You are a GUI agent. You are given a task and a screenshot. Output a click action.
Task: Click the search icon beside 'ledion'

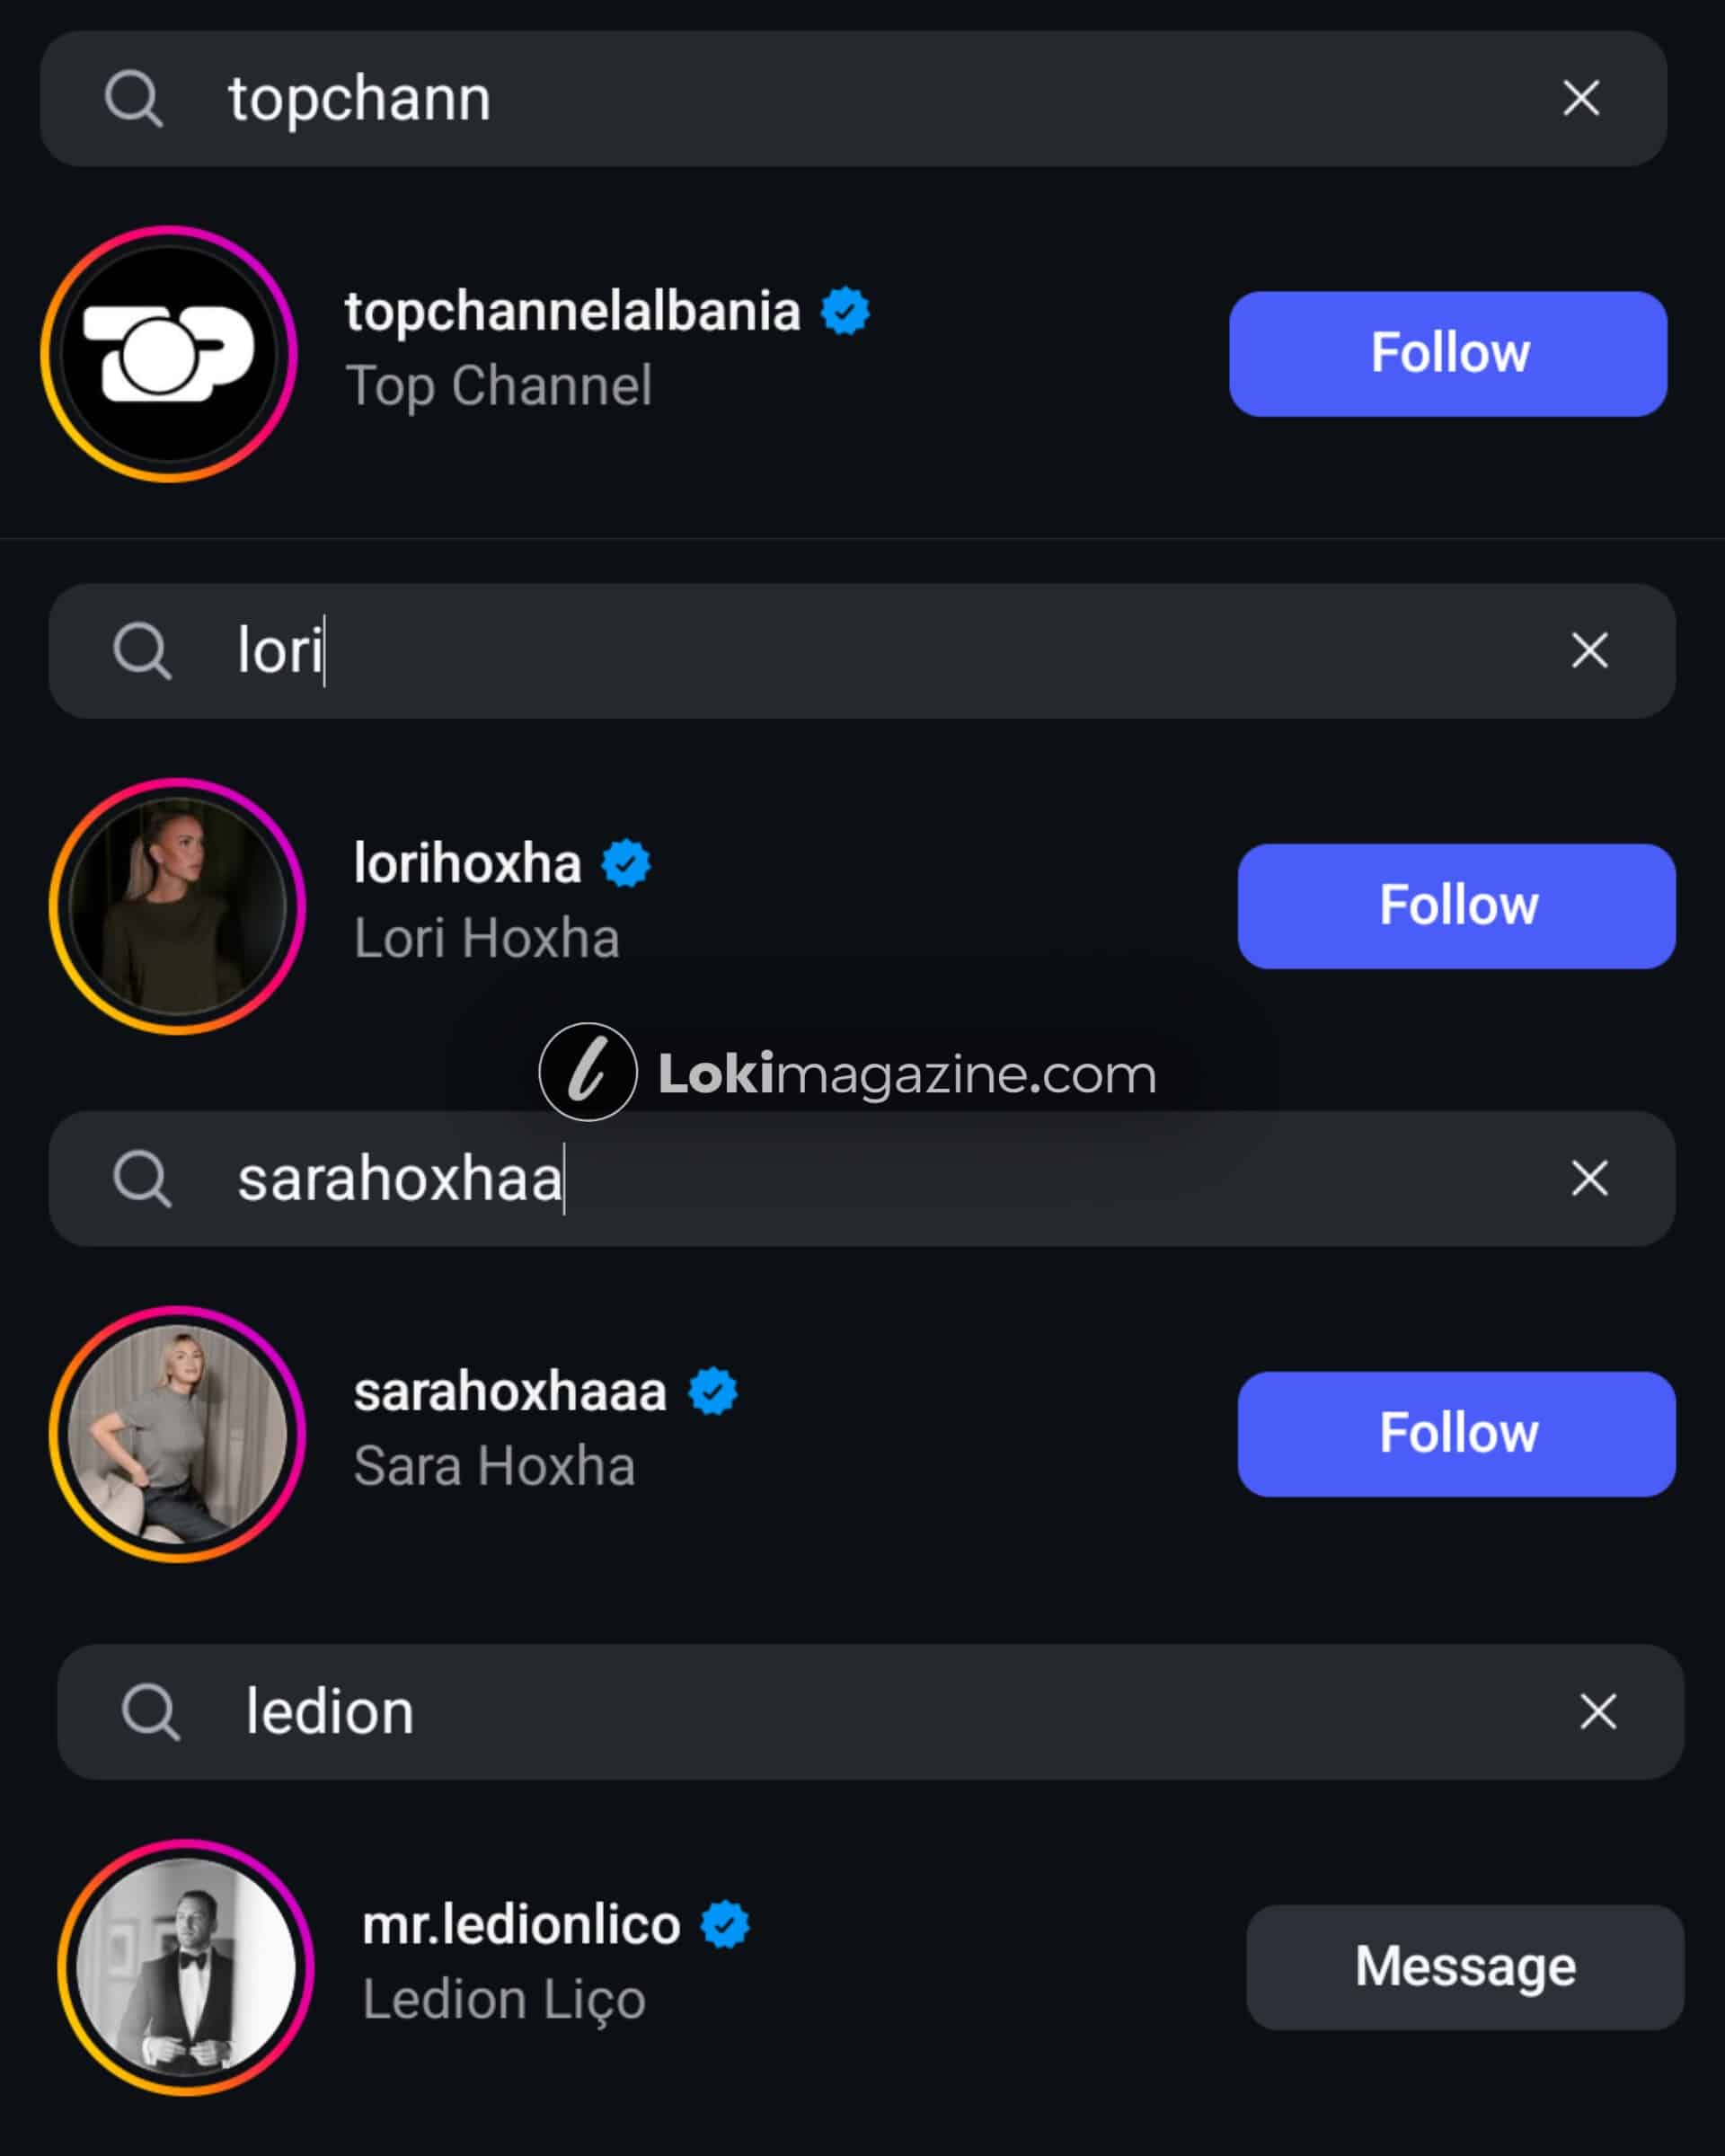(150, 1712)
